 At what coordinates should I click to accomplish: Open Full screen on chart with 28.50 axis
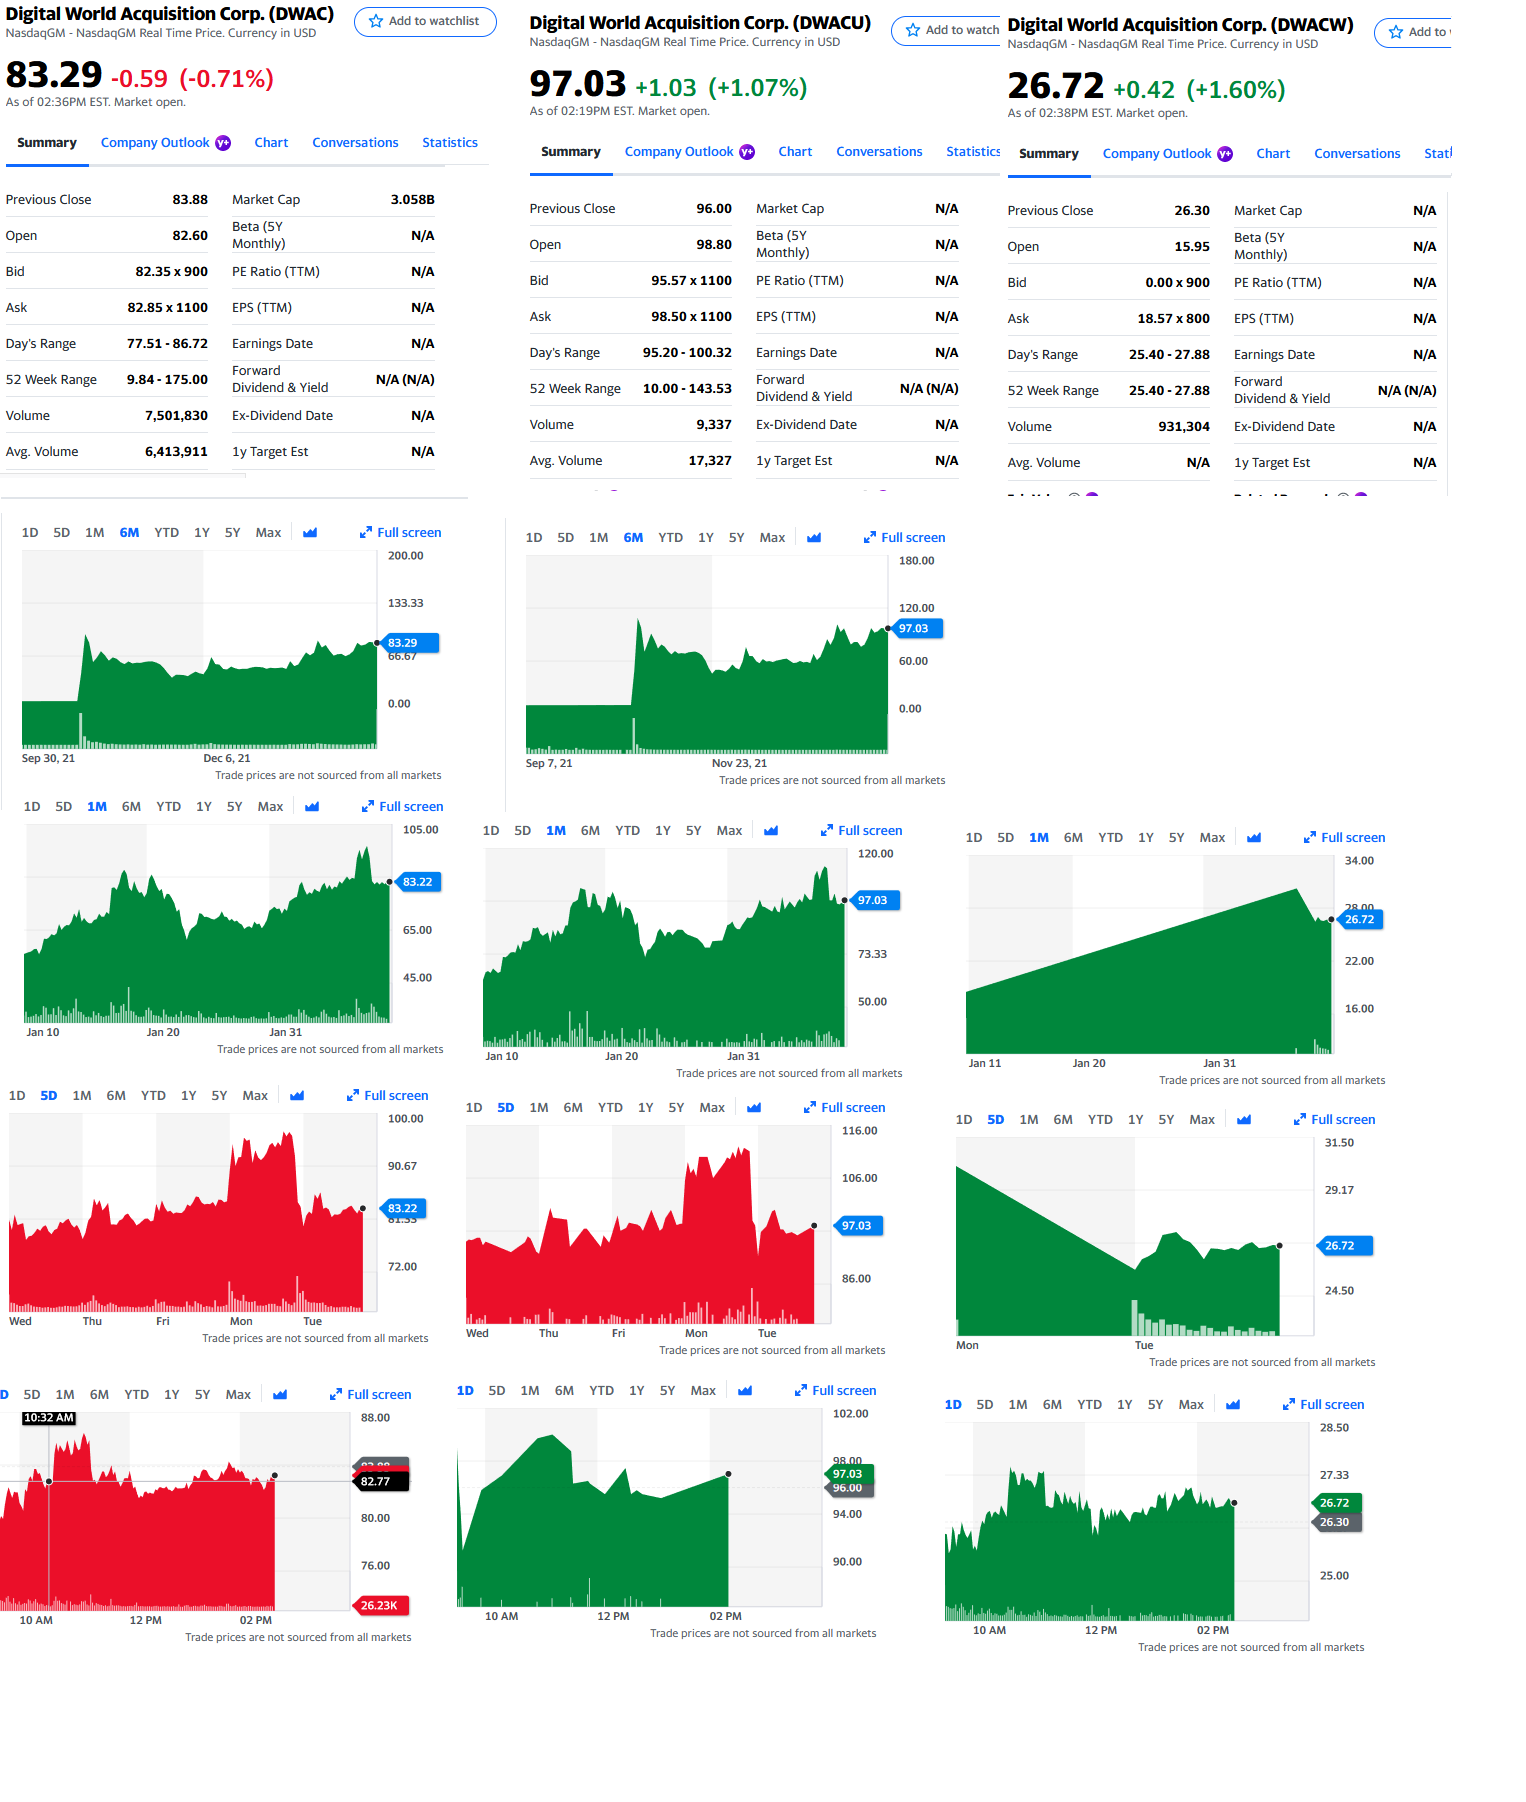(x=1323, y=1405)
